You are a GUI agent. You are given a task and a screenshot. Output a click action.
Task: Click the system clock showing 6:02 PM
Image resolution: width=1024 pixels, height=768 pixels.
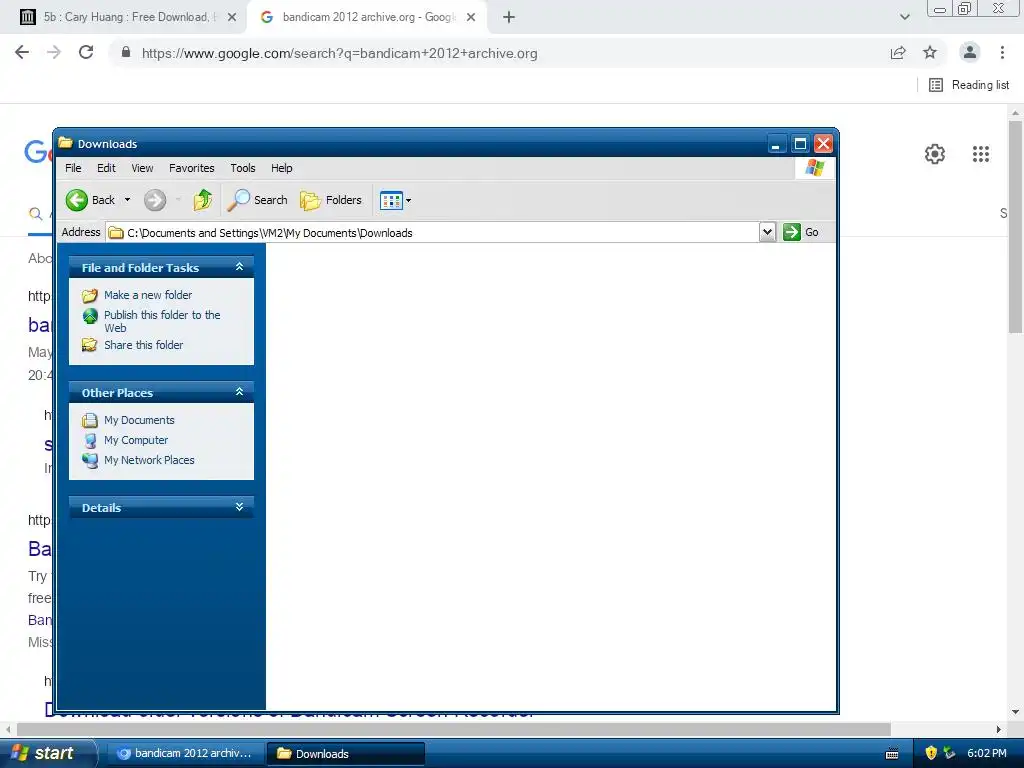[x=987, y=753]
